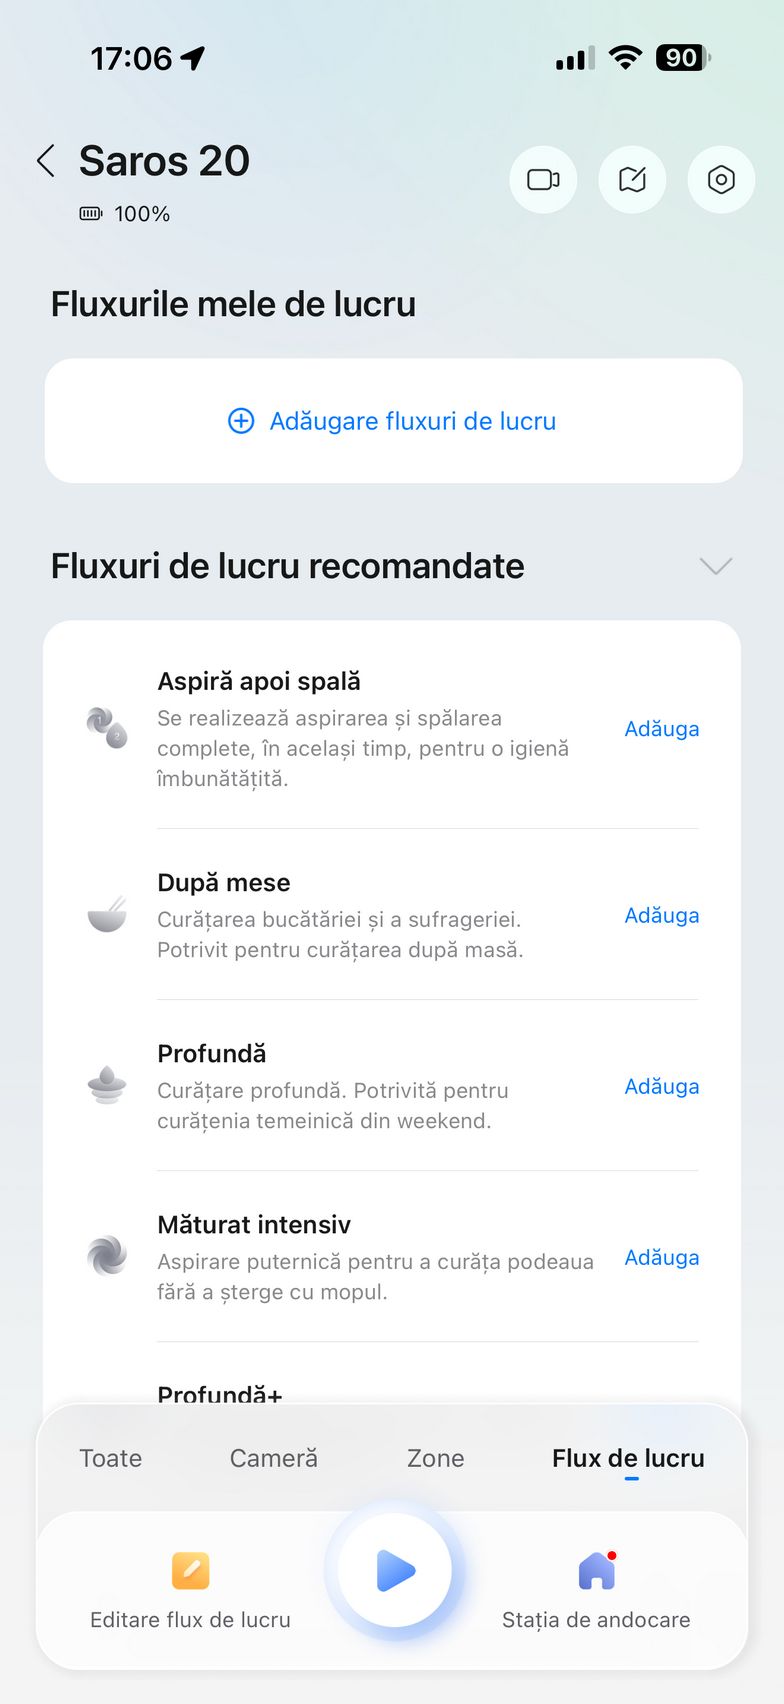Tap the Editare flux de lucru icon
The image size is (784, 1704).
click(190, 1570)
